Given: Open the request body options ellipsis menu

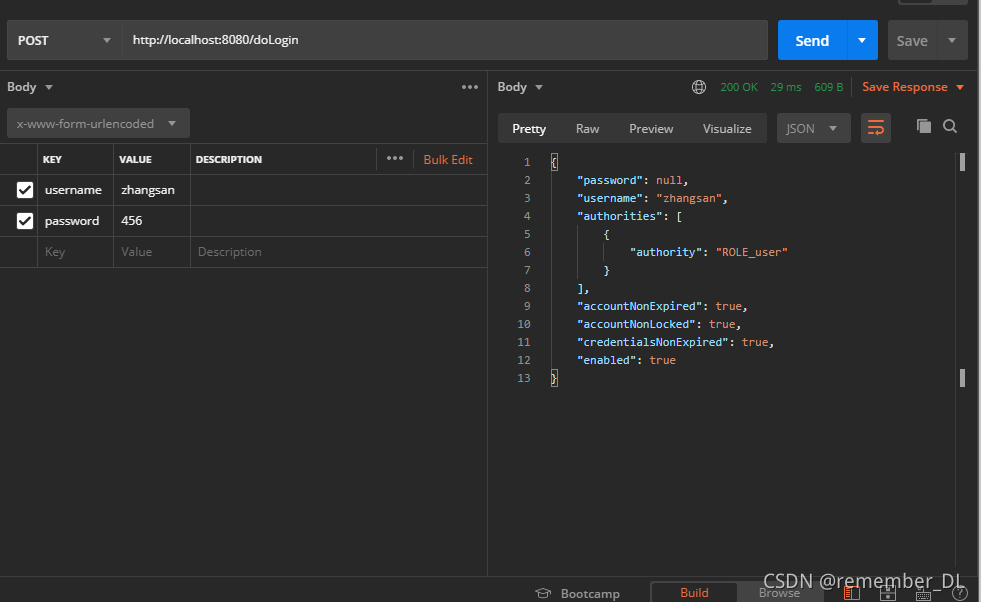Looking at the screenshot, I should [470, 87].
